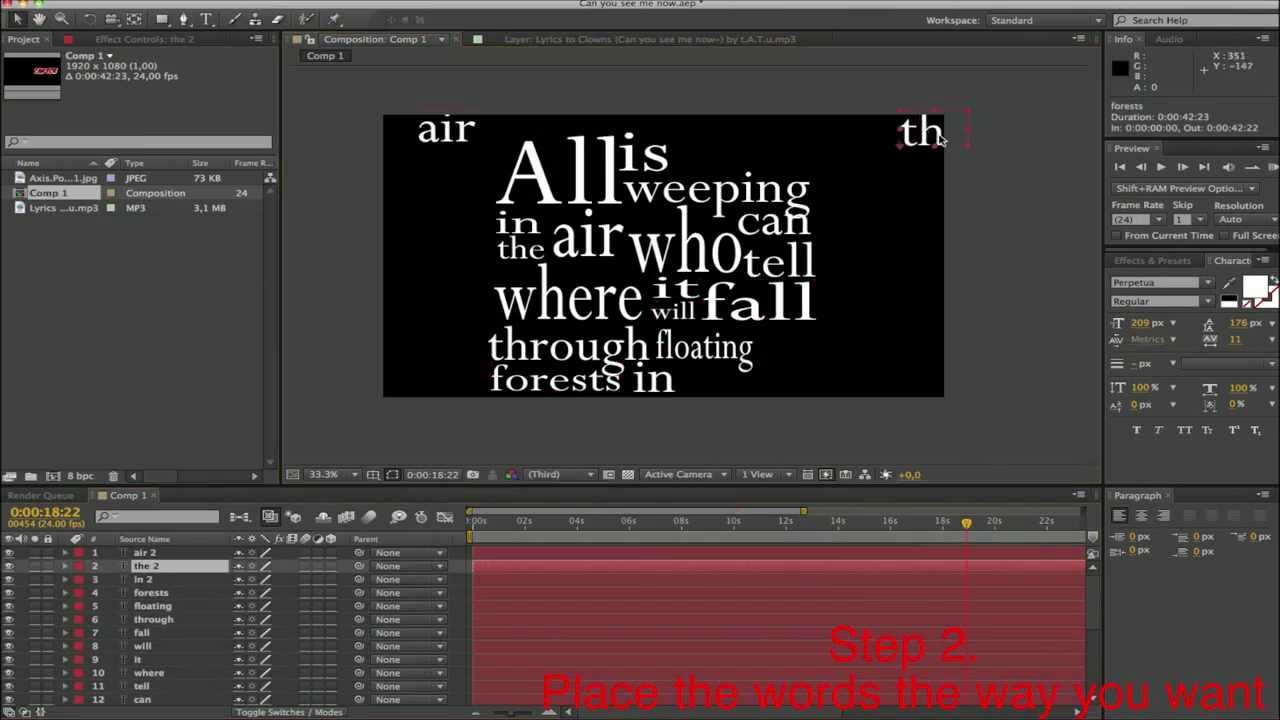Apply Faux Bold in Character panel

point(1137,430)
